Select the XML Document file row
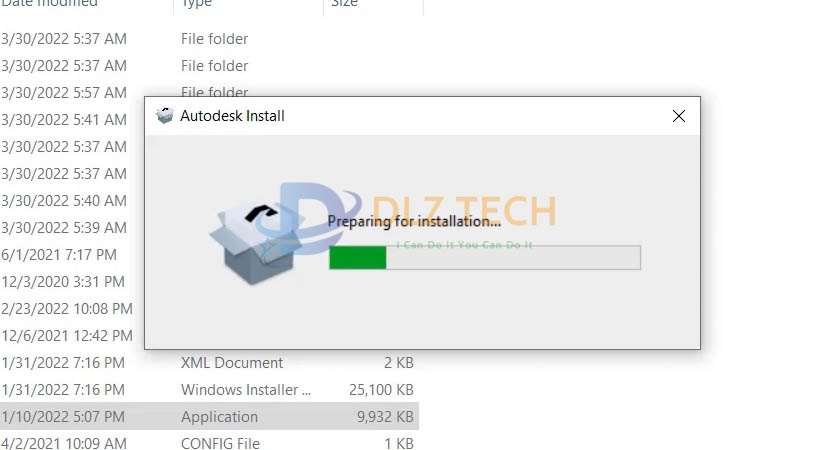The image size is (820, 450). (x=209, y=363)
